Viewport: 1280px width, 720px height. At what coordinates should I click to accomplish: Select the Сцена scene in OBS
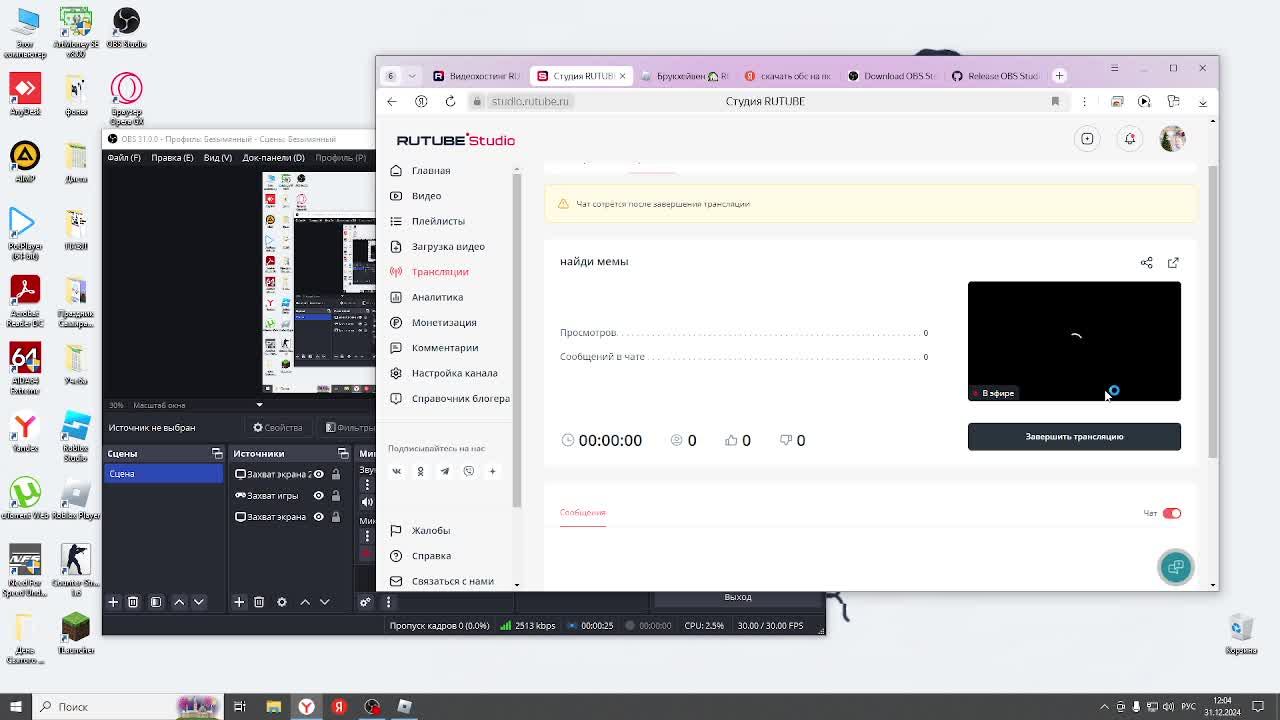(x=163, y=474)
